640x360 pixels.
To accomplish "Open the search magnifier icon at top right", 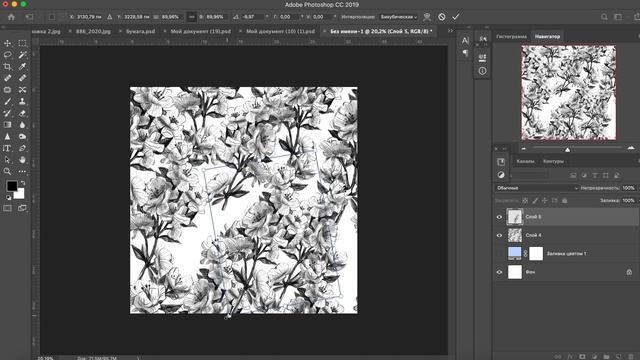I will click(x=604, y=17).
